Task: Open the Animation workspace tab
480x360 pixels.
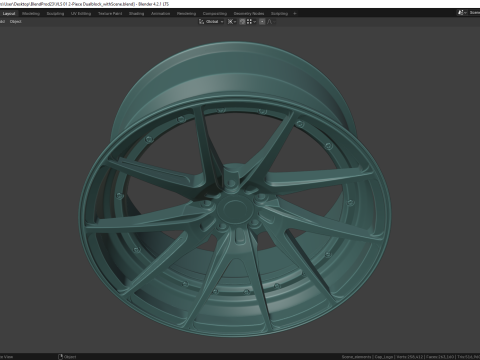Action: (x=160, y=14)
